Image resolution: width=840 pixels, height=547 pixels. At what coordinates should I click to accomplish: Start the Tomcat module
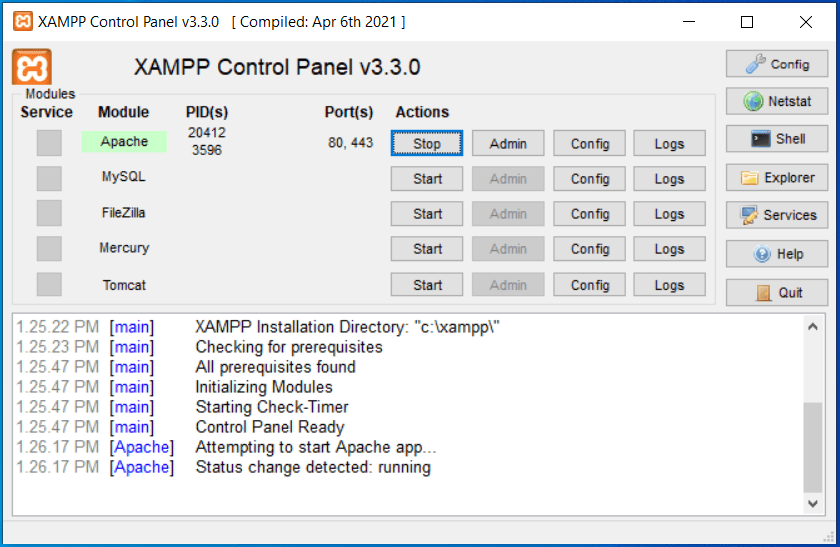click(427, 284)
